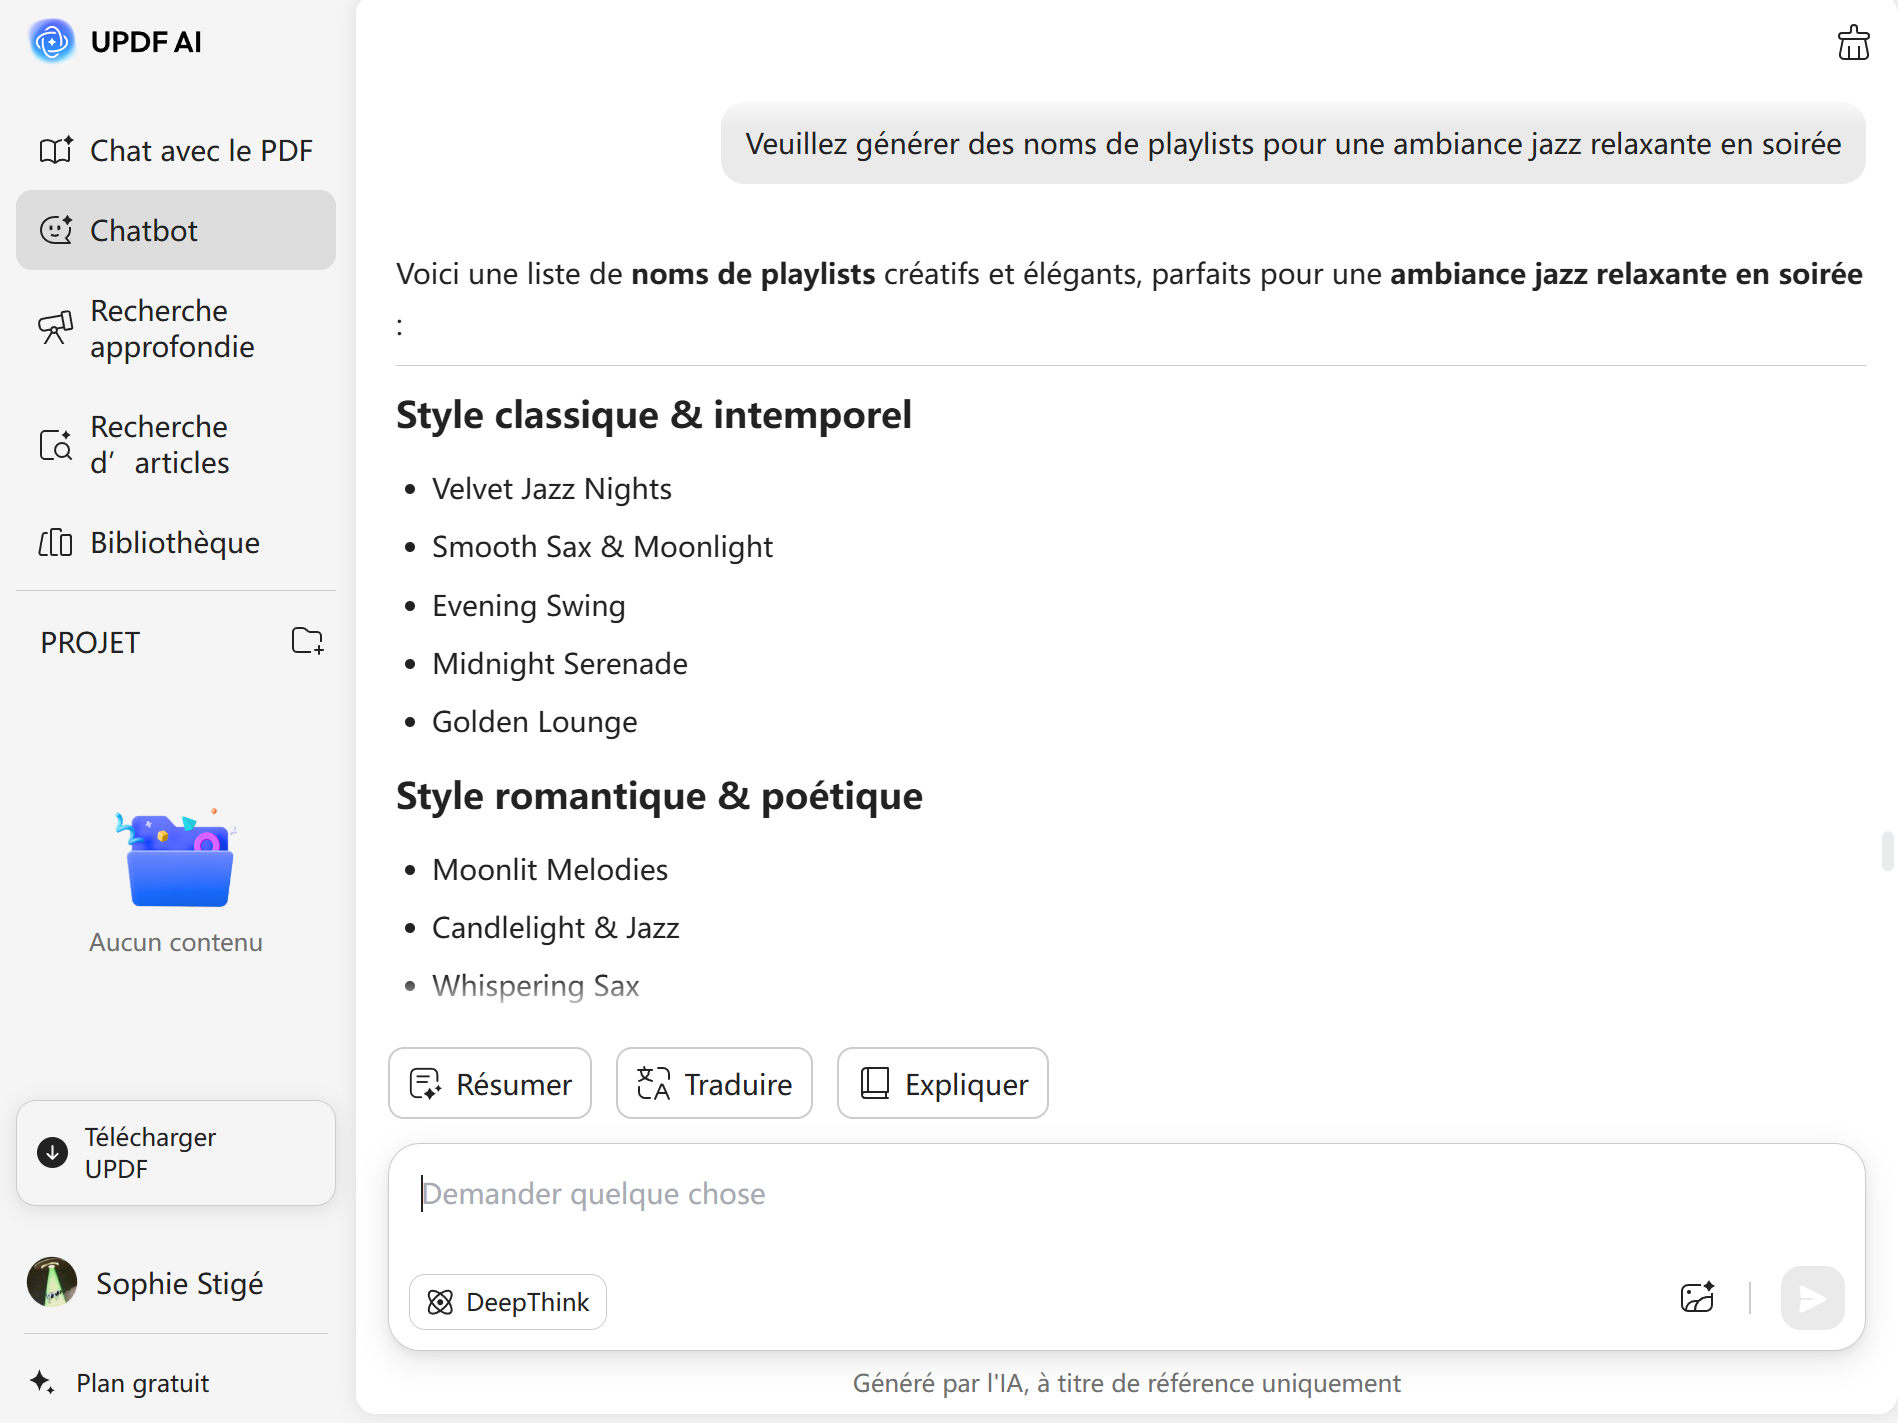Create a new project folder

pos(307,641)
